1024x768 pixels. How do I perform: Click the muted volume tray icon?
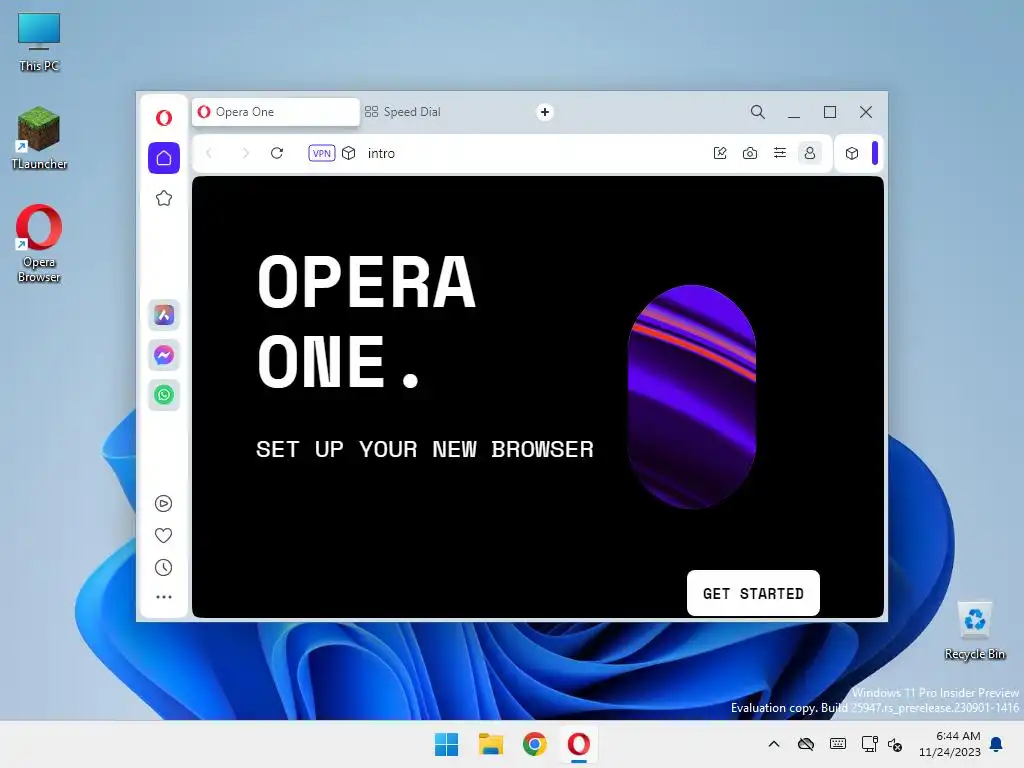coord(895,744)
